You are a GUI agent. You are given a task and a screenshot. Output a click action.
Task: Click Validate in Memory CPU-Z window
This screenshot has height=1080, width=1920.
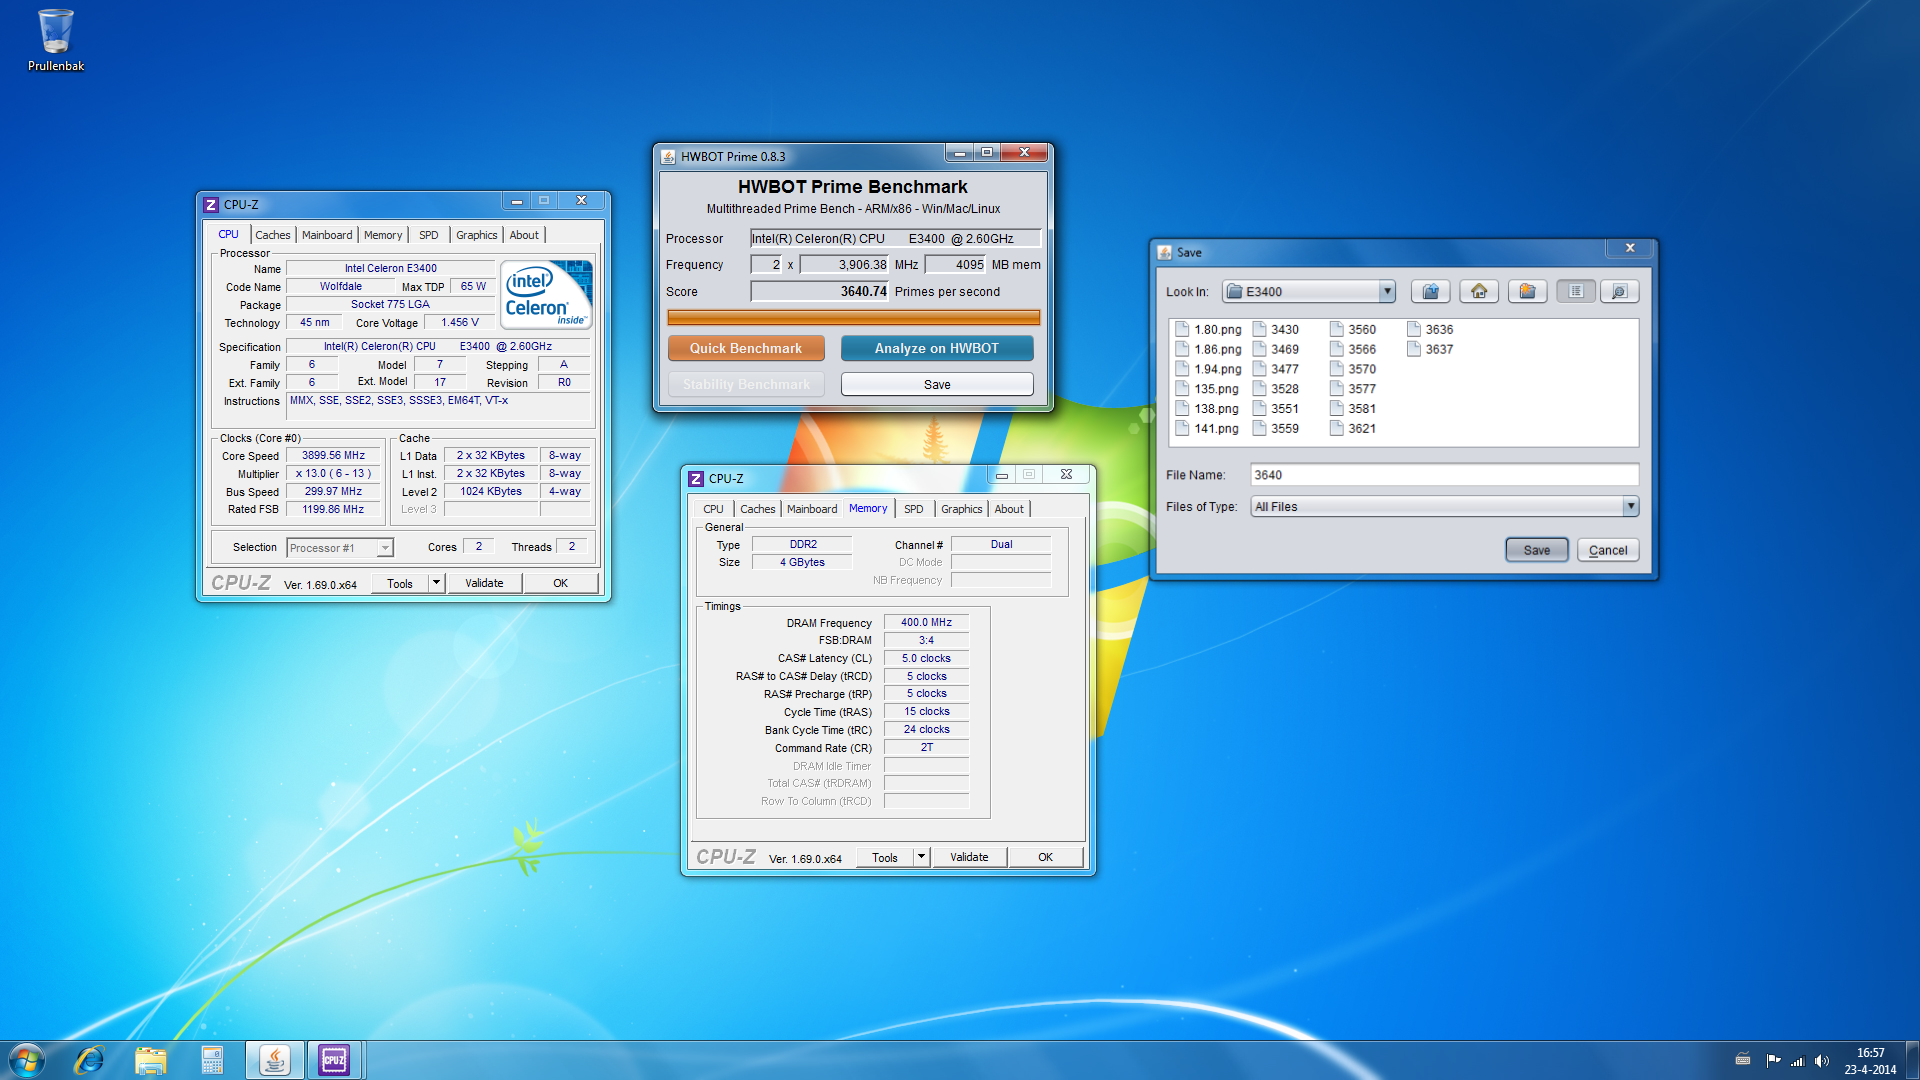click(969, 857)
